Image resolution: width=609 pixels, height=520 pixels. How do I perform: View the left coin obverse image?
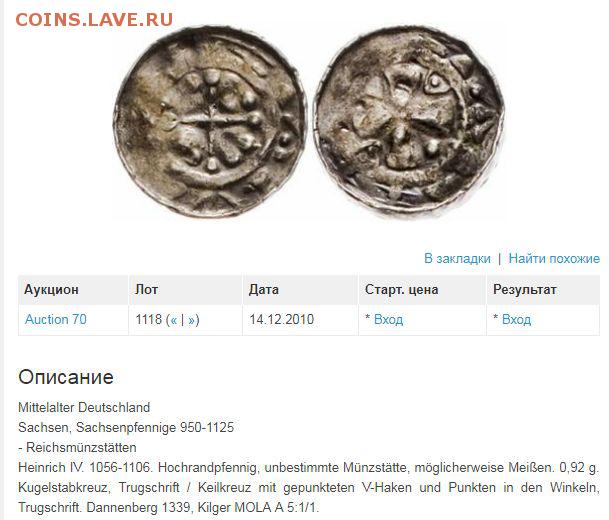211,122
